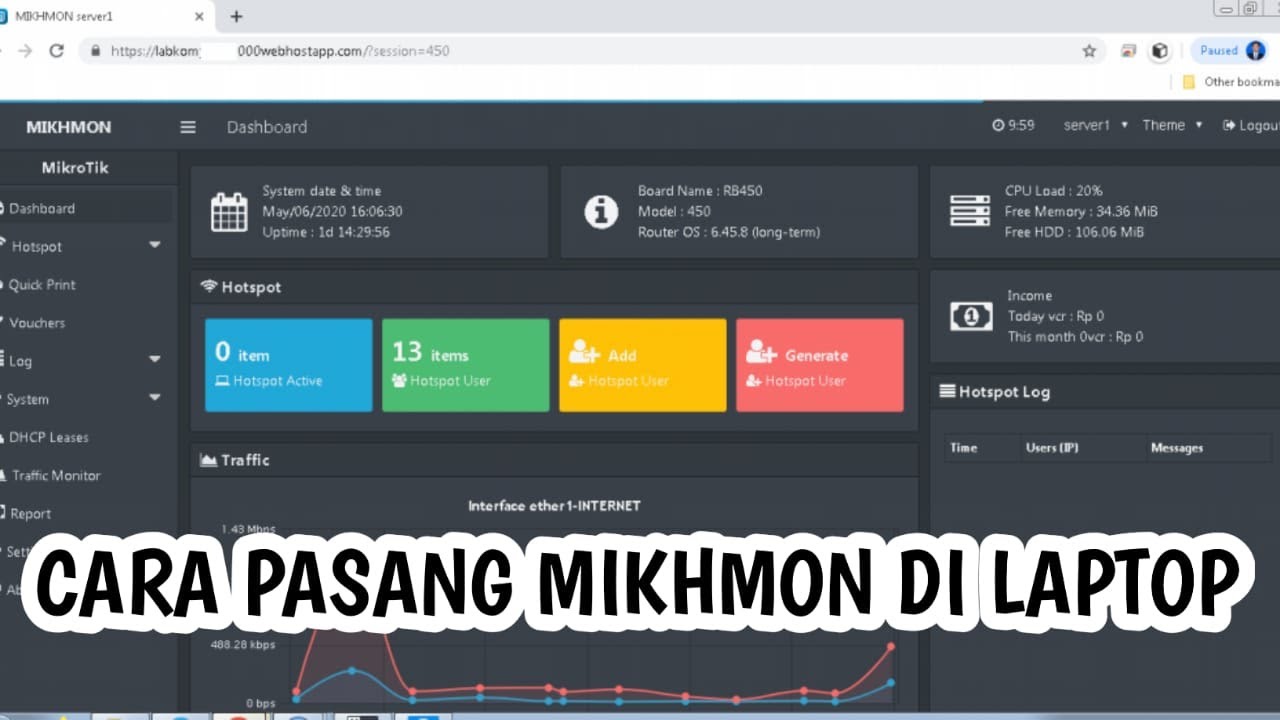Click the chart icon in Traffic header
The image size is (1280, 720).
coord(209,460)
